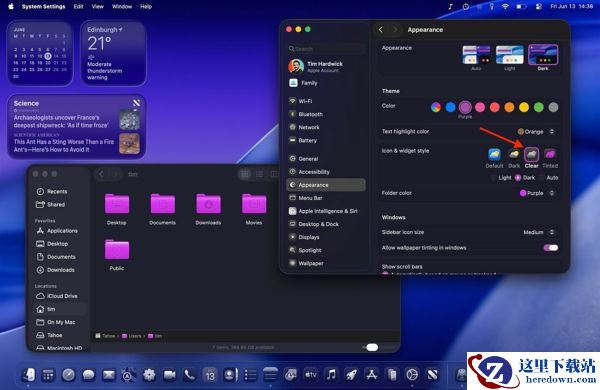Change Sidebar icon size dropdown
The image size is (600, 390).
[539, 232]
